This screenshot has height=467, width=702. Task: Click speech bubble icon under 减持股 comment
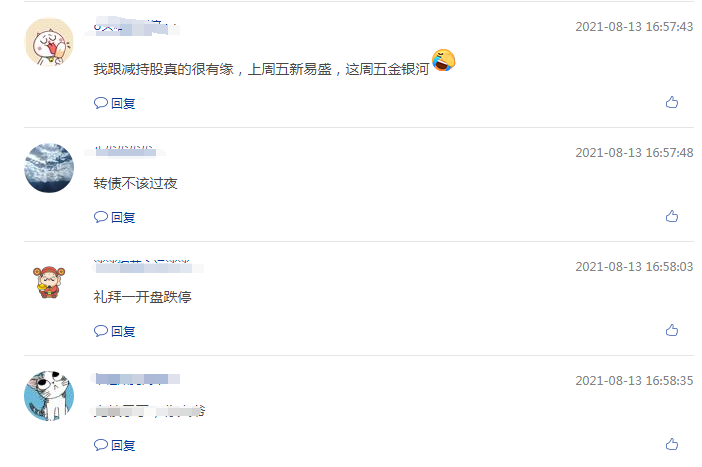point(101,103)
